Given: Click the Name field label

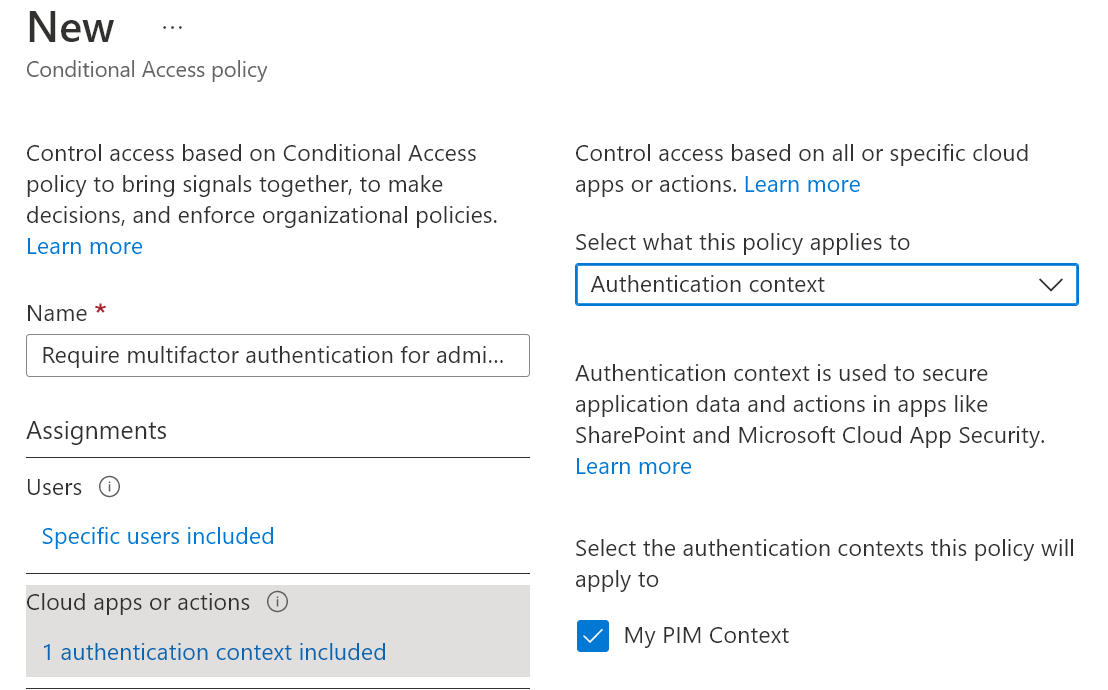Looking at the screenshot, I should click(x=57, y=314).
